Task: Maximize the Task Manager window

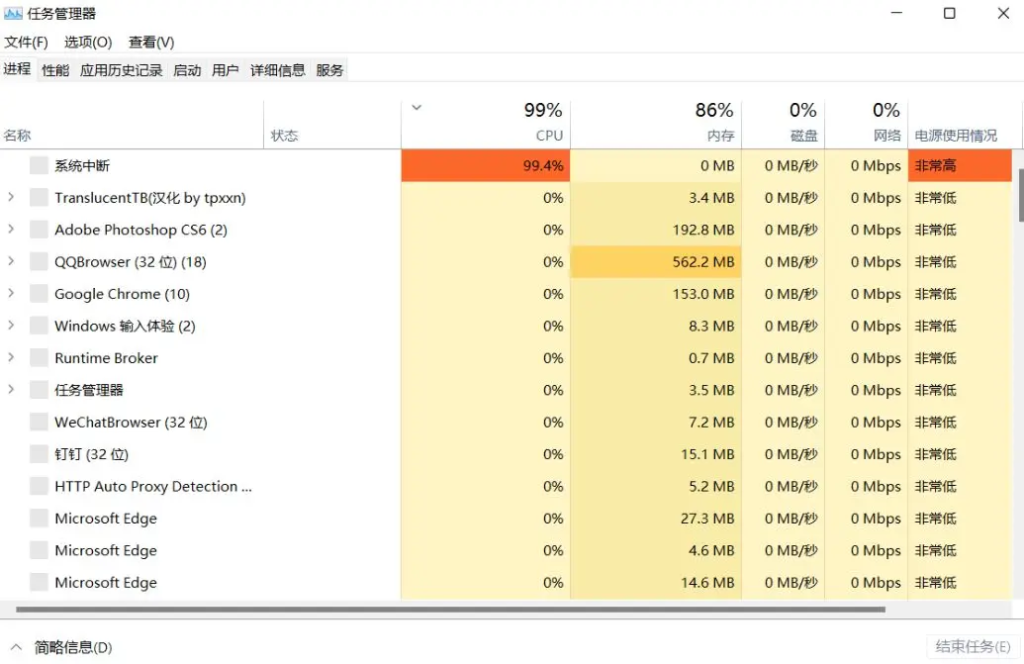Action: point(950,13)
